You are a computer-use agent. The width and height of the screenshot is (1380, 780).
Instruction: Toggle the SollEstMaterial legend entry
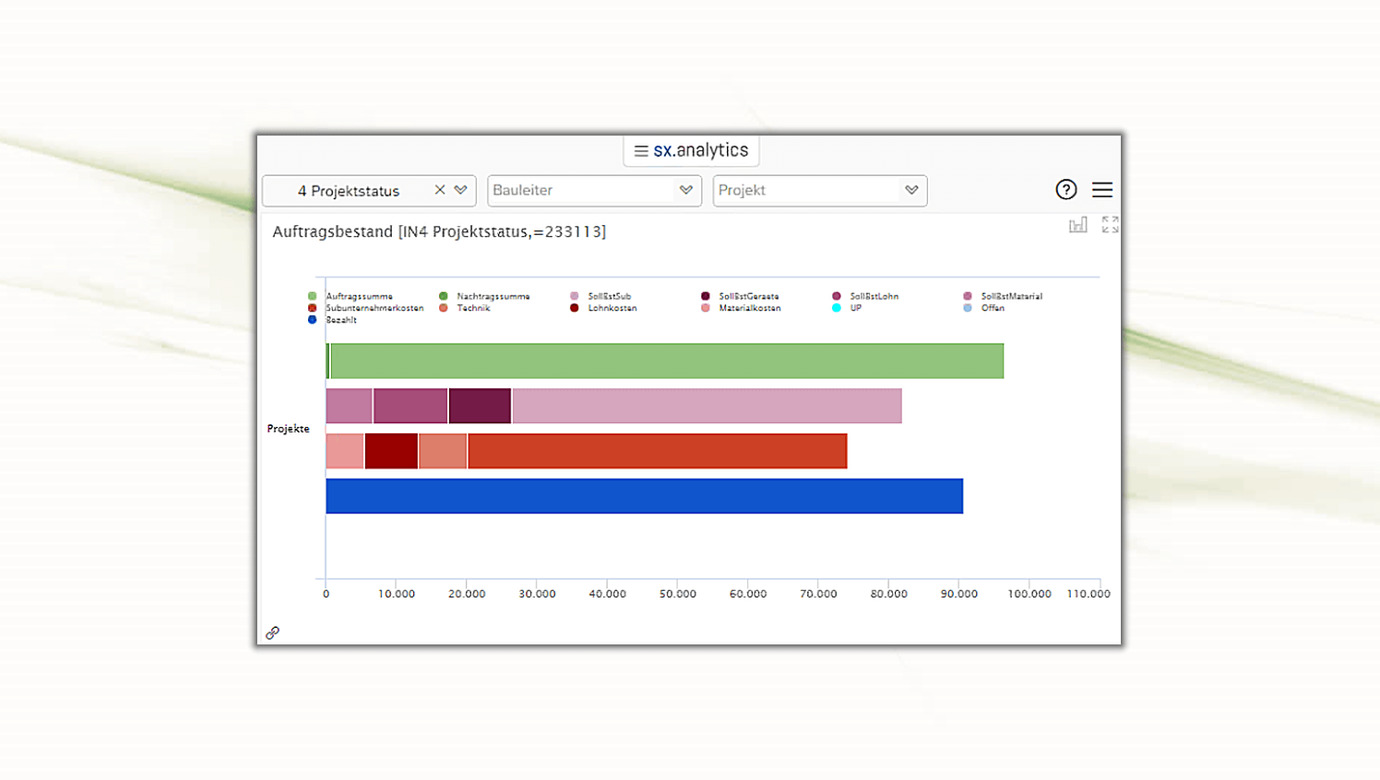pos(1010,296)
